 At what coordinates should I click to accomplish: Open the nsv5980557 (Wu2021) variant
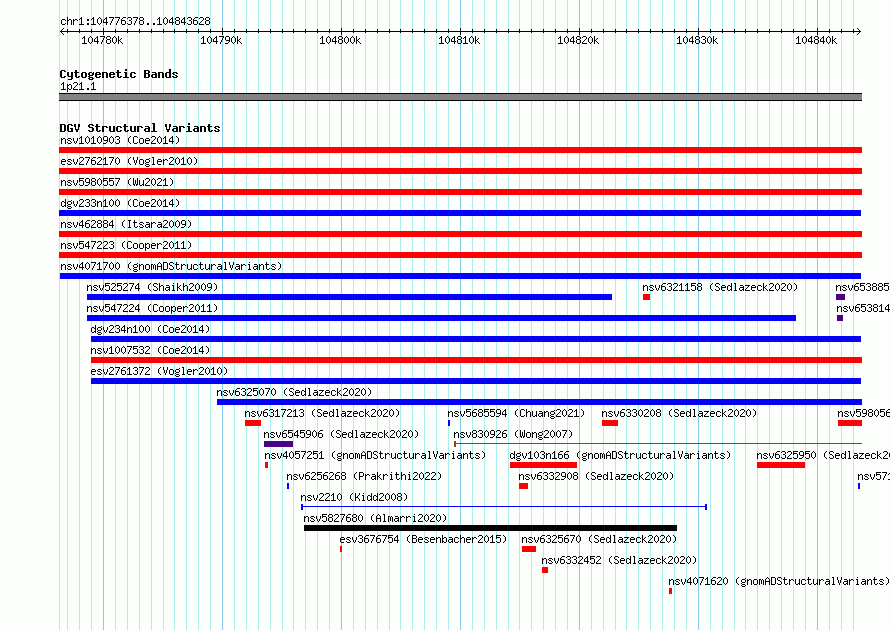(x=117, y=182)
